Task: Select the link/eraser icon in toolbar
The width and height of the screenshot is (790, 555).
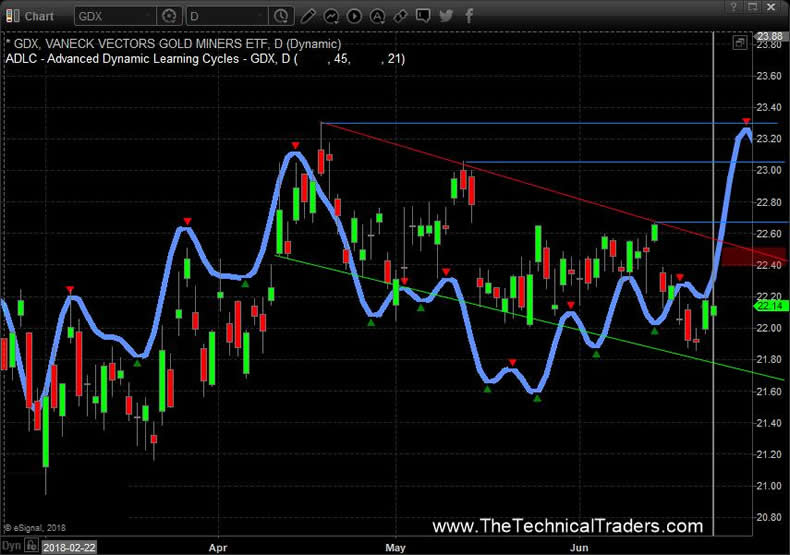Action: (x=400, y=16)
